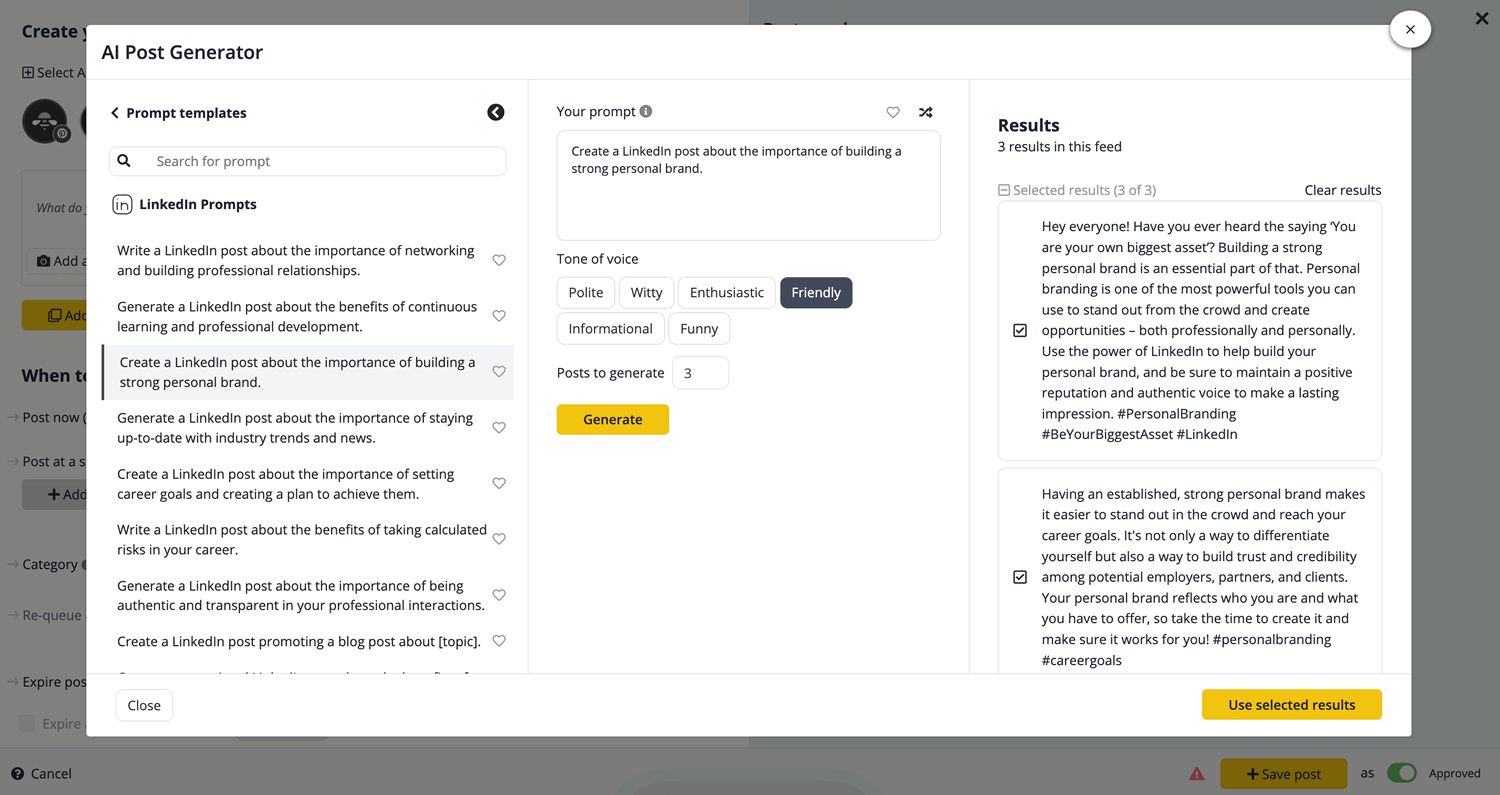Click Clear results link
This screenshot has width=1500, height=795.
(x=1343, y=190)
